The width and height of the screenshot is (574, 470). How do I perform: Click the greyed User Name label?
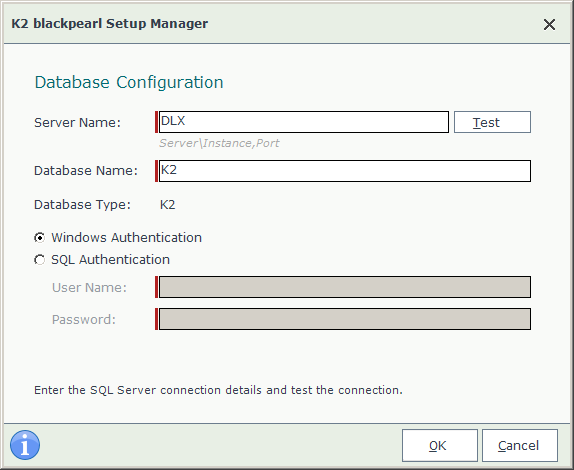89,288
